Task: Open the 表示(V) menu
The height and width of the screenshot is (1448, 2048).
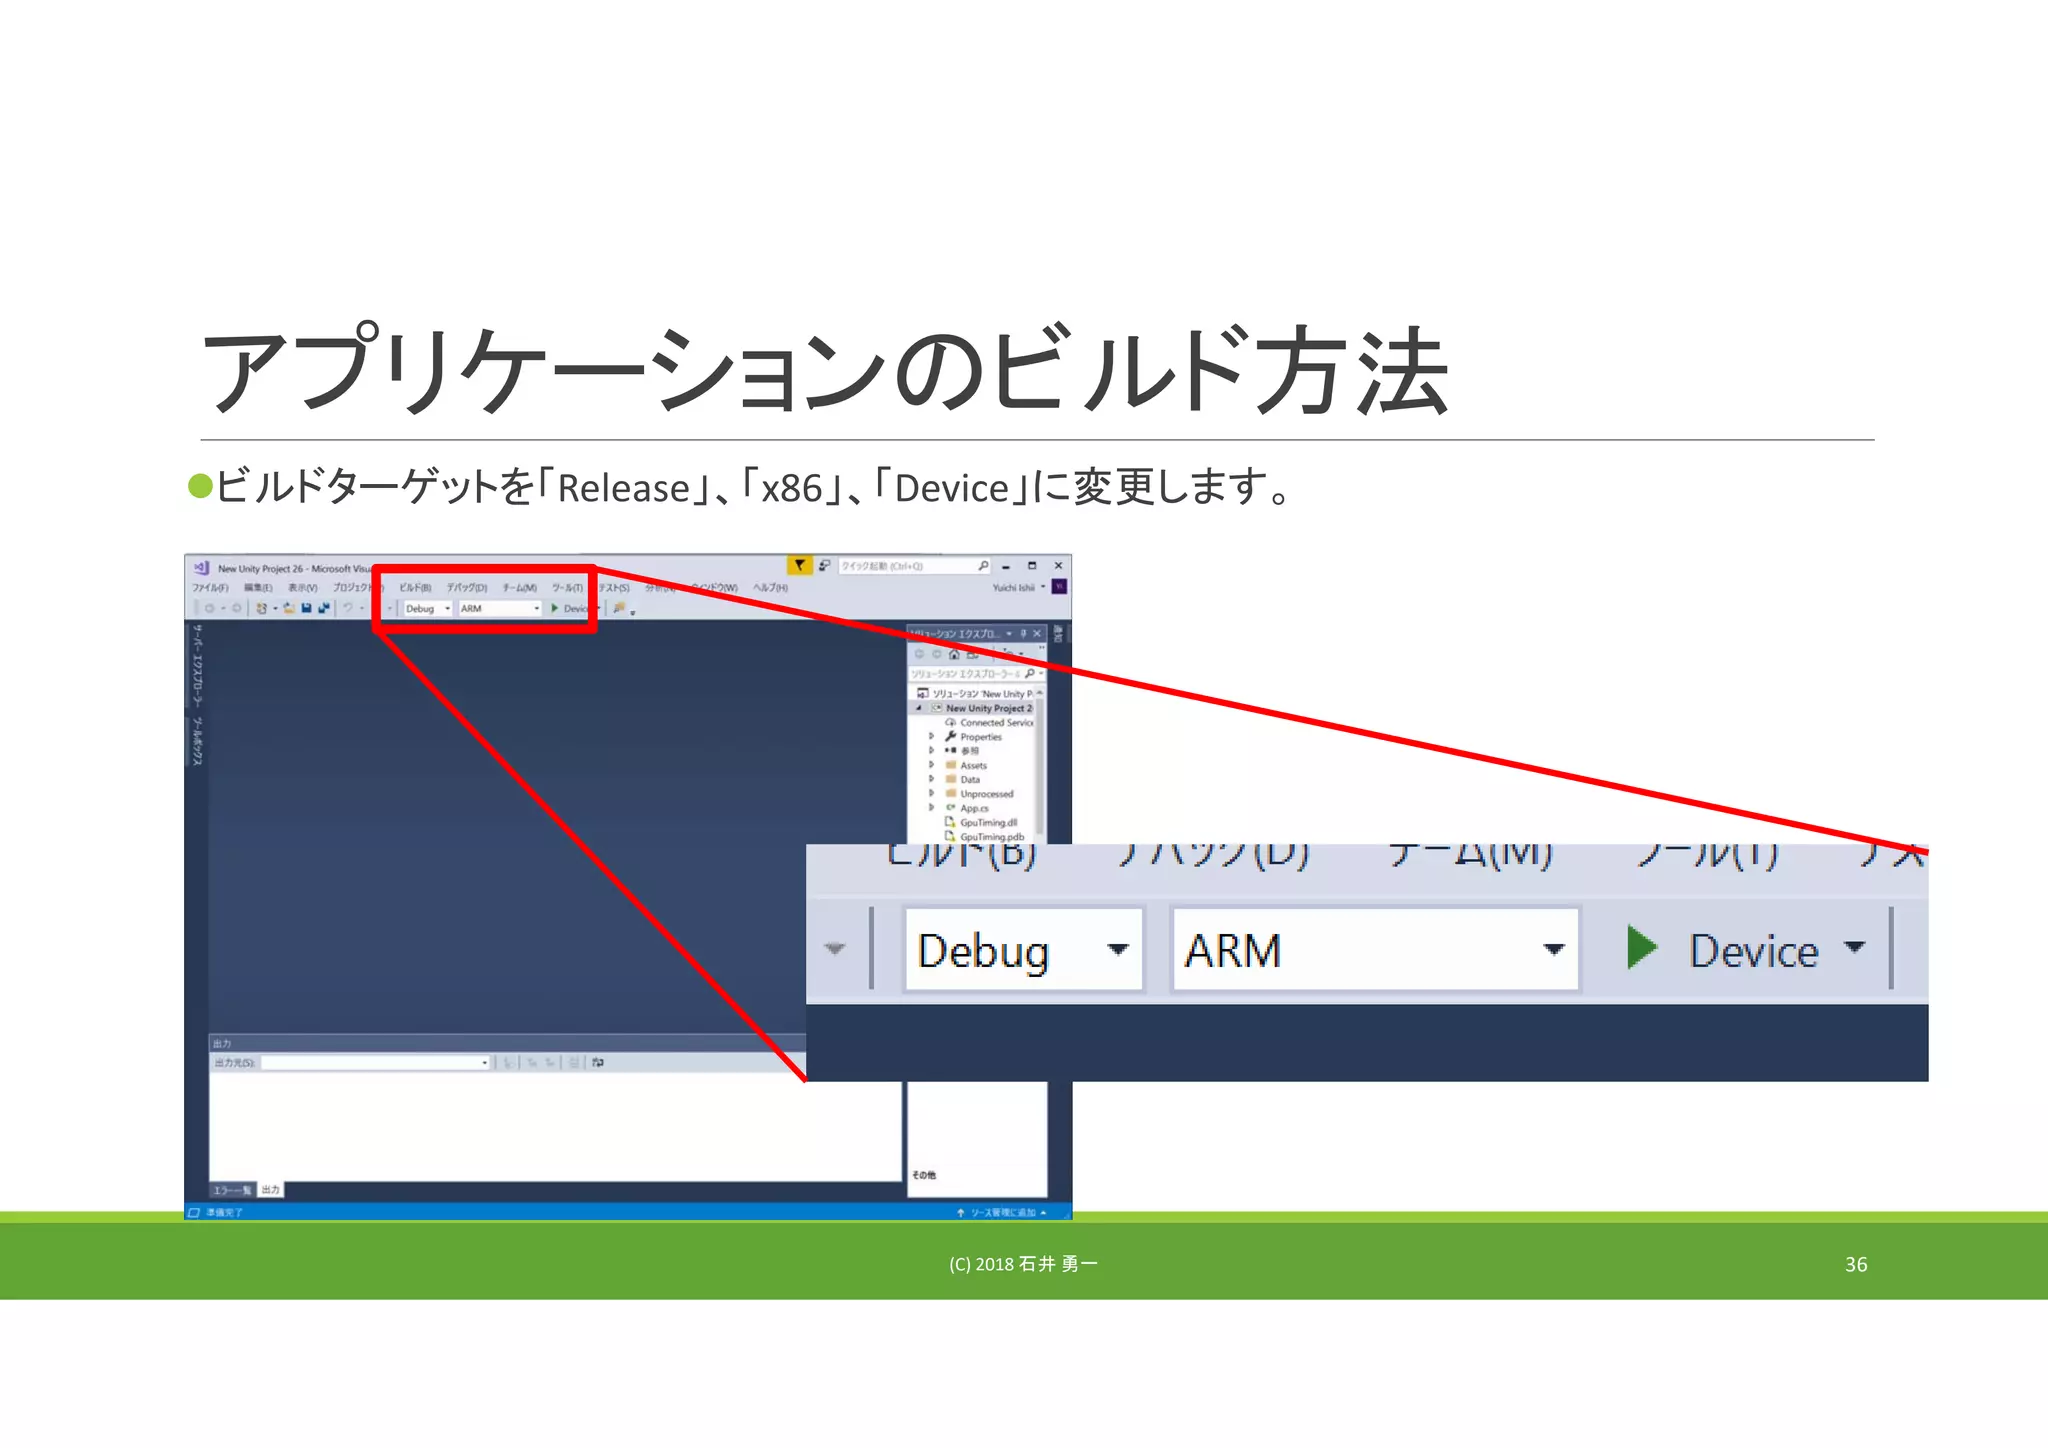Action: click(303, 588)
